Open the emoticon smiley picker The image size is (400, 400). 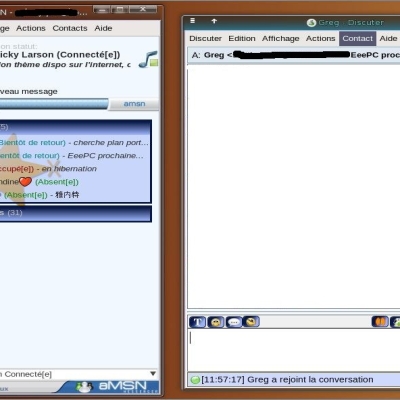216,322
